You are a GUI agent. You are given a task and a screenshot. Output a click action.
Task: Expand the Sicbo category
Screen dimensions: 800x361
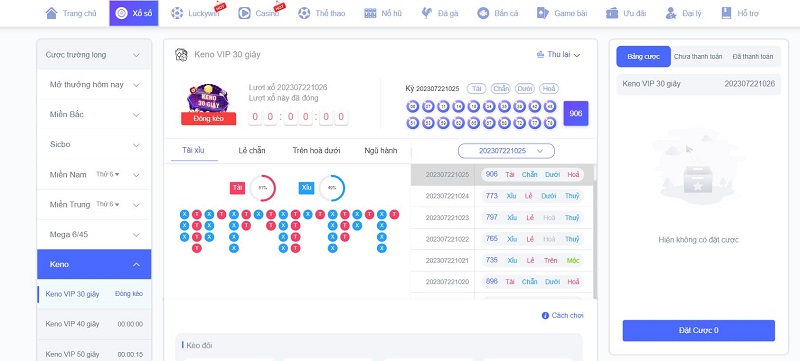[94, 145]
